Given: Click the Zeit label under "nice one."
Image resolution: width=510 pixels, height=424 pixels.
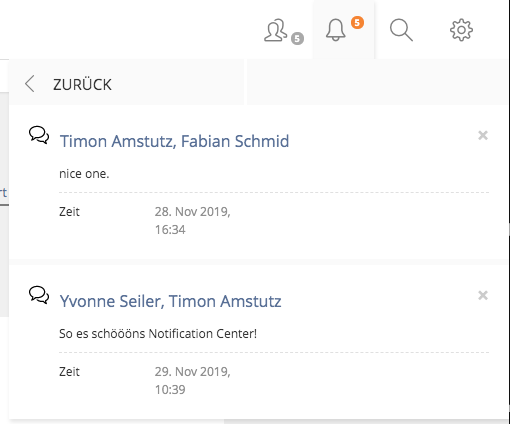Looking at the screenshot, I should (x=69, y=212).
